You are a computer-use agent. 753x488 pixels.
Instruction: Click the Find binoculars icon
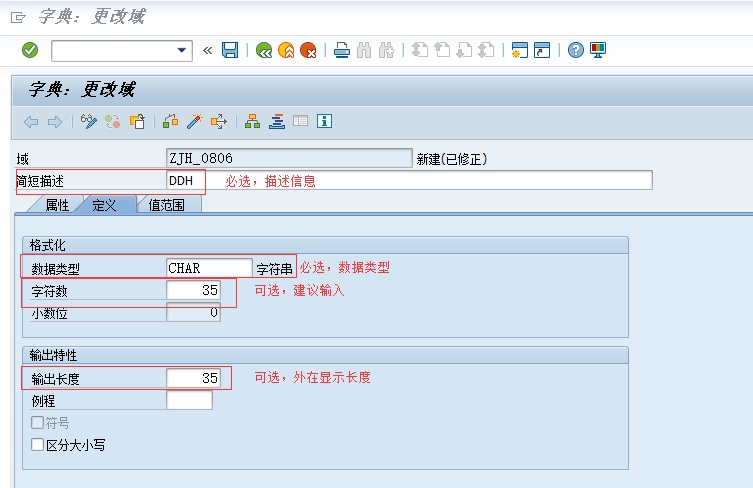click(364, 50)
